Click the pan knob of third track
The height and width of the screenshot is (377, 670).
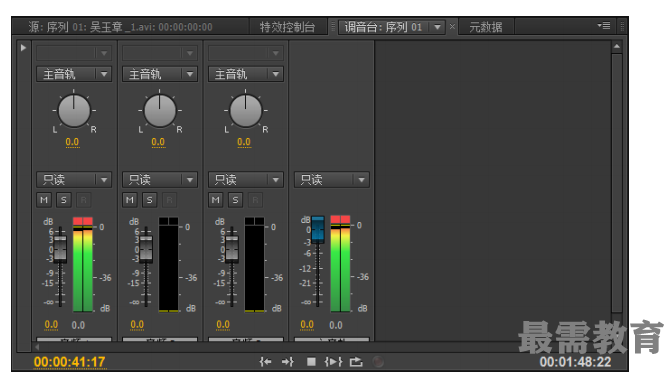tap(246, 111)
